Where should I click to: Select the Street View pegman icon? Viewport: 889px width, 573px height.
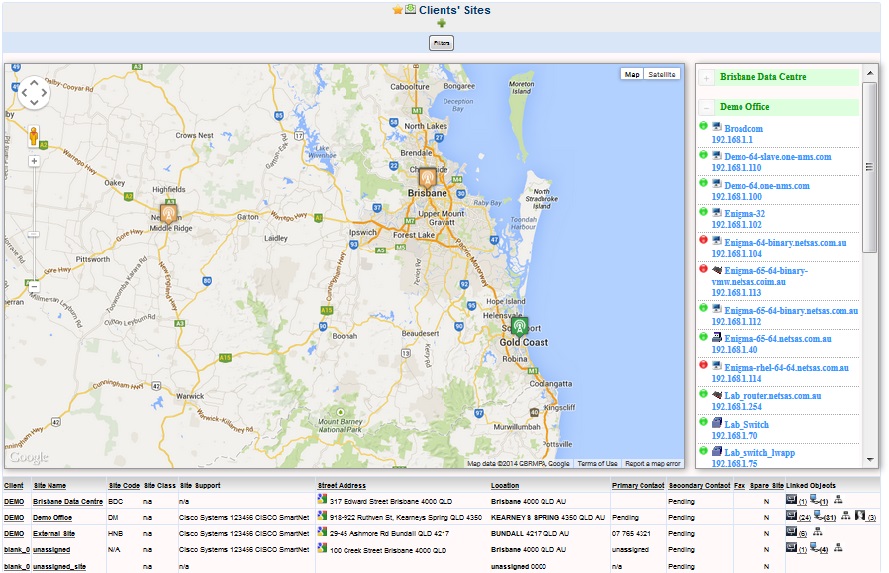click(33, 137)
